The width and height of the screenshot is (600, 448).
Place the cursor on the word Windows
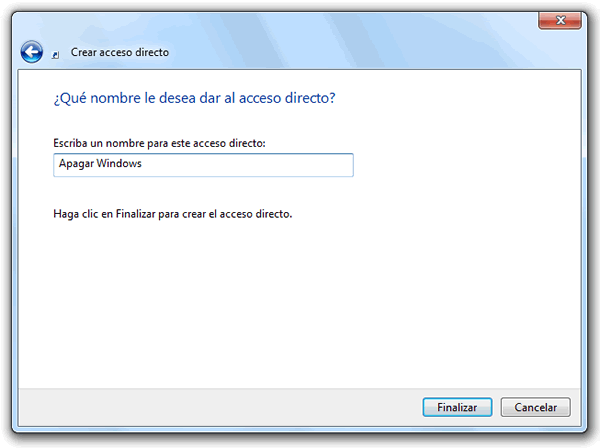pos(119,163)
